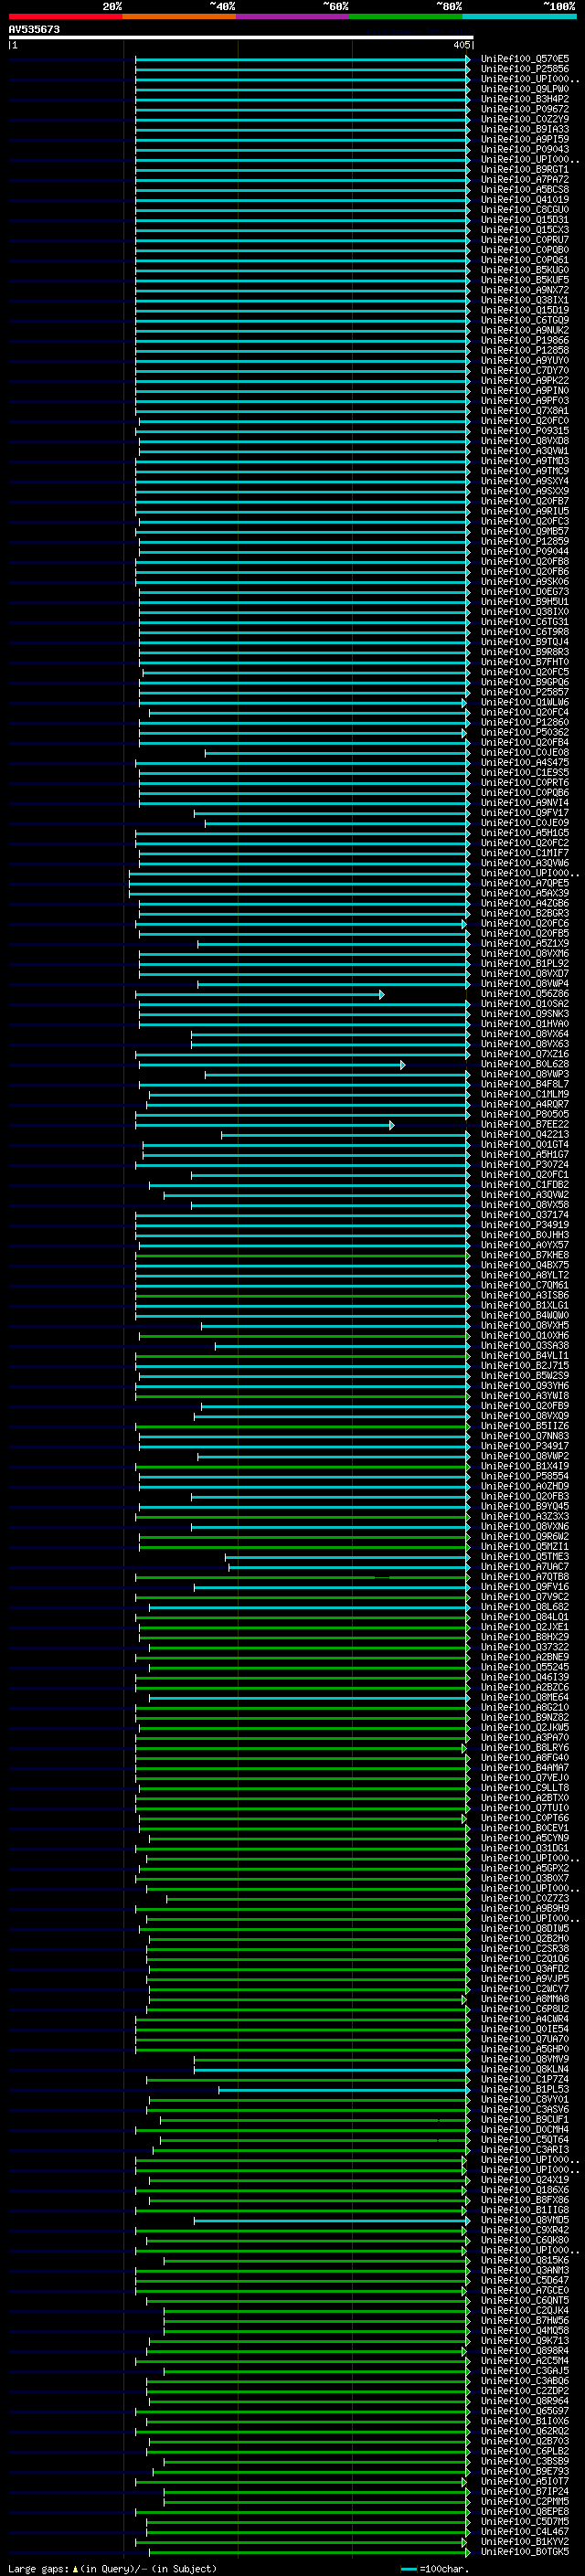Select the UniRef100_B0L628 label

pos(525,1064)
